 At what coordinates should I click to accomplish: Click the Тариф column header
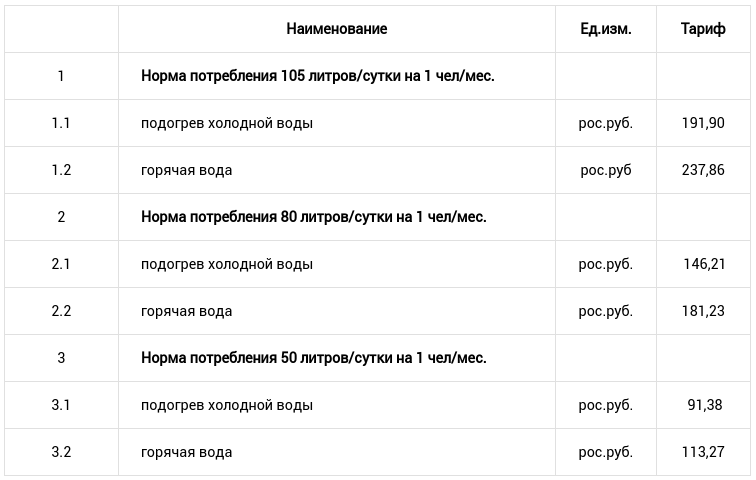click(x=703, y=29)
